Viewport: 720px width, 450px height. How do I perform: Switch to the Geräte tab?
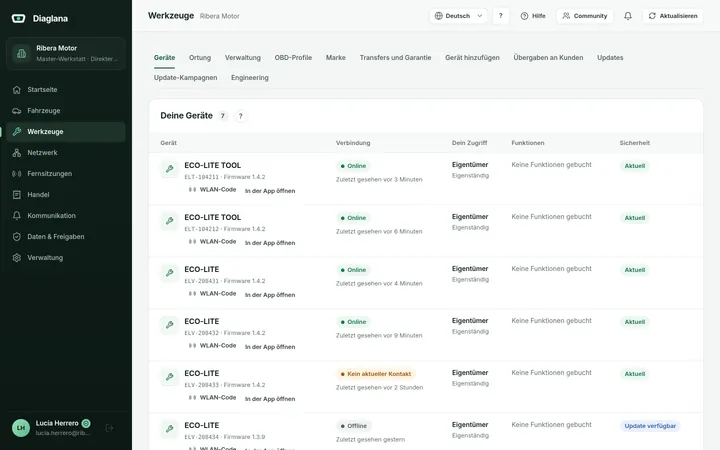tap(164, 58)
